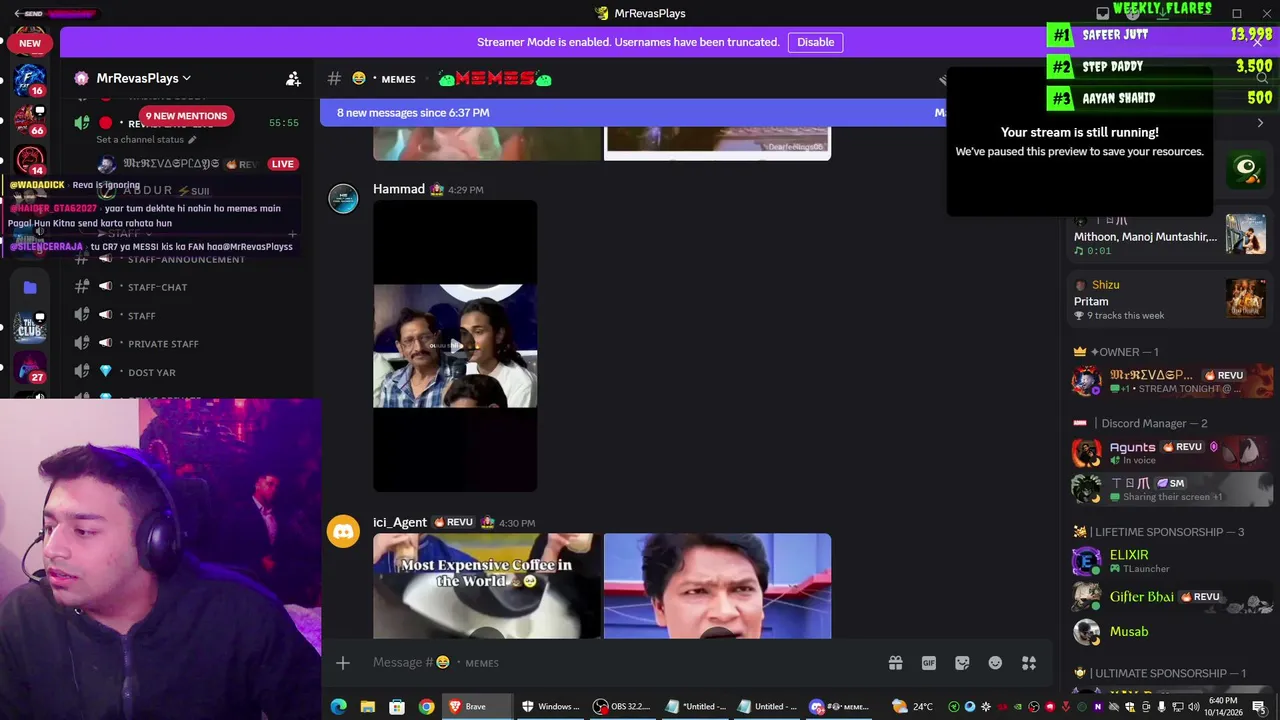Open the server with the 66 badge

30,120
